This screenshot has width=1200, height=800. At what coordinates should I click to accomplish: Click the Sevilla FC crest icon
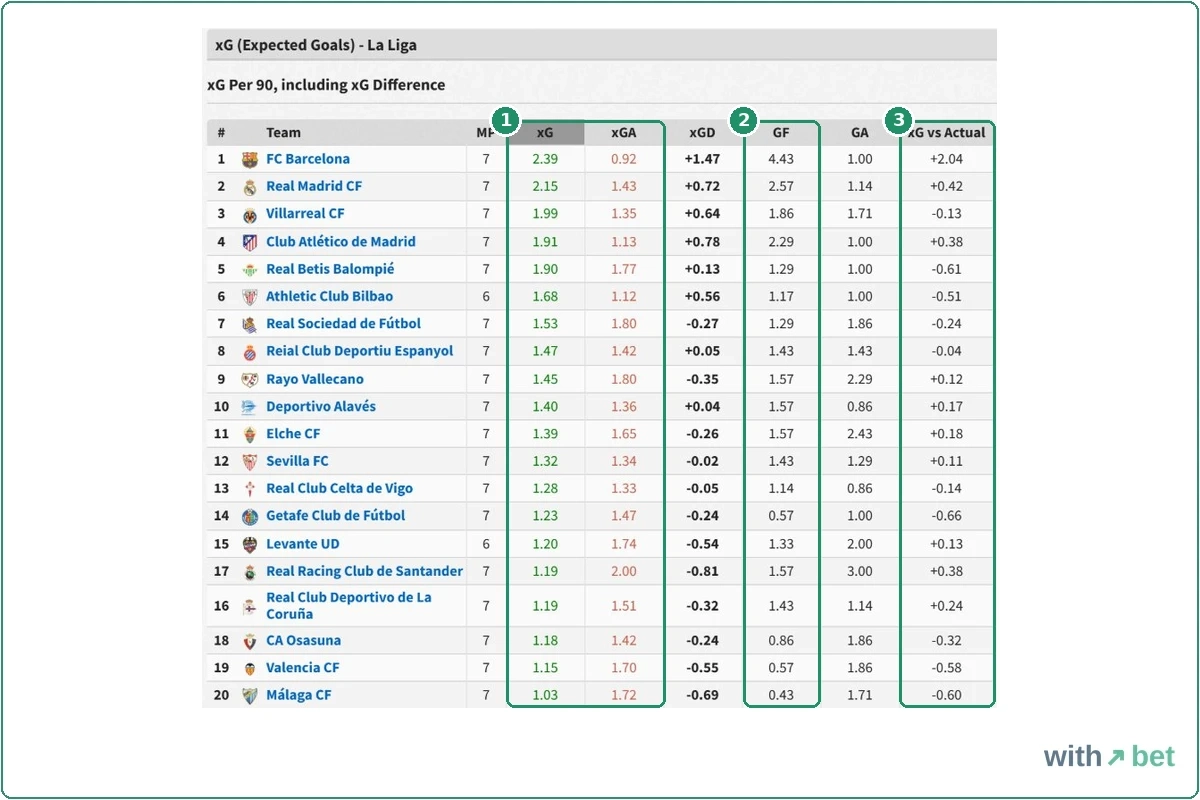pyautogui.click(x=250, y=462)
